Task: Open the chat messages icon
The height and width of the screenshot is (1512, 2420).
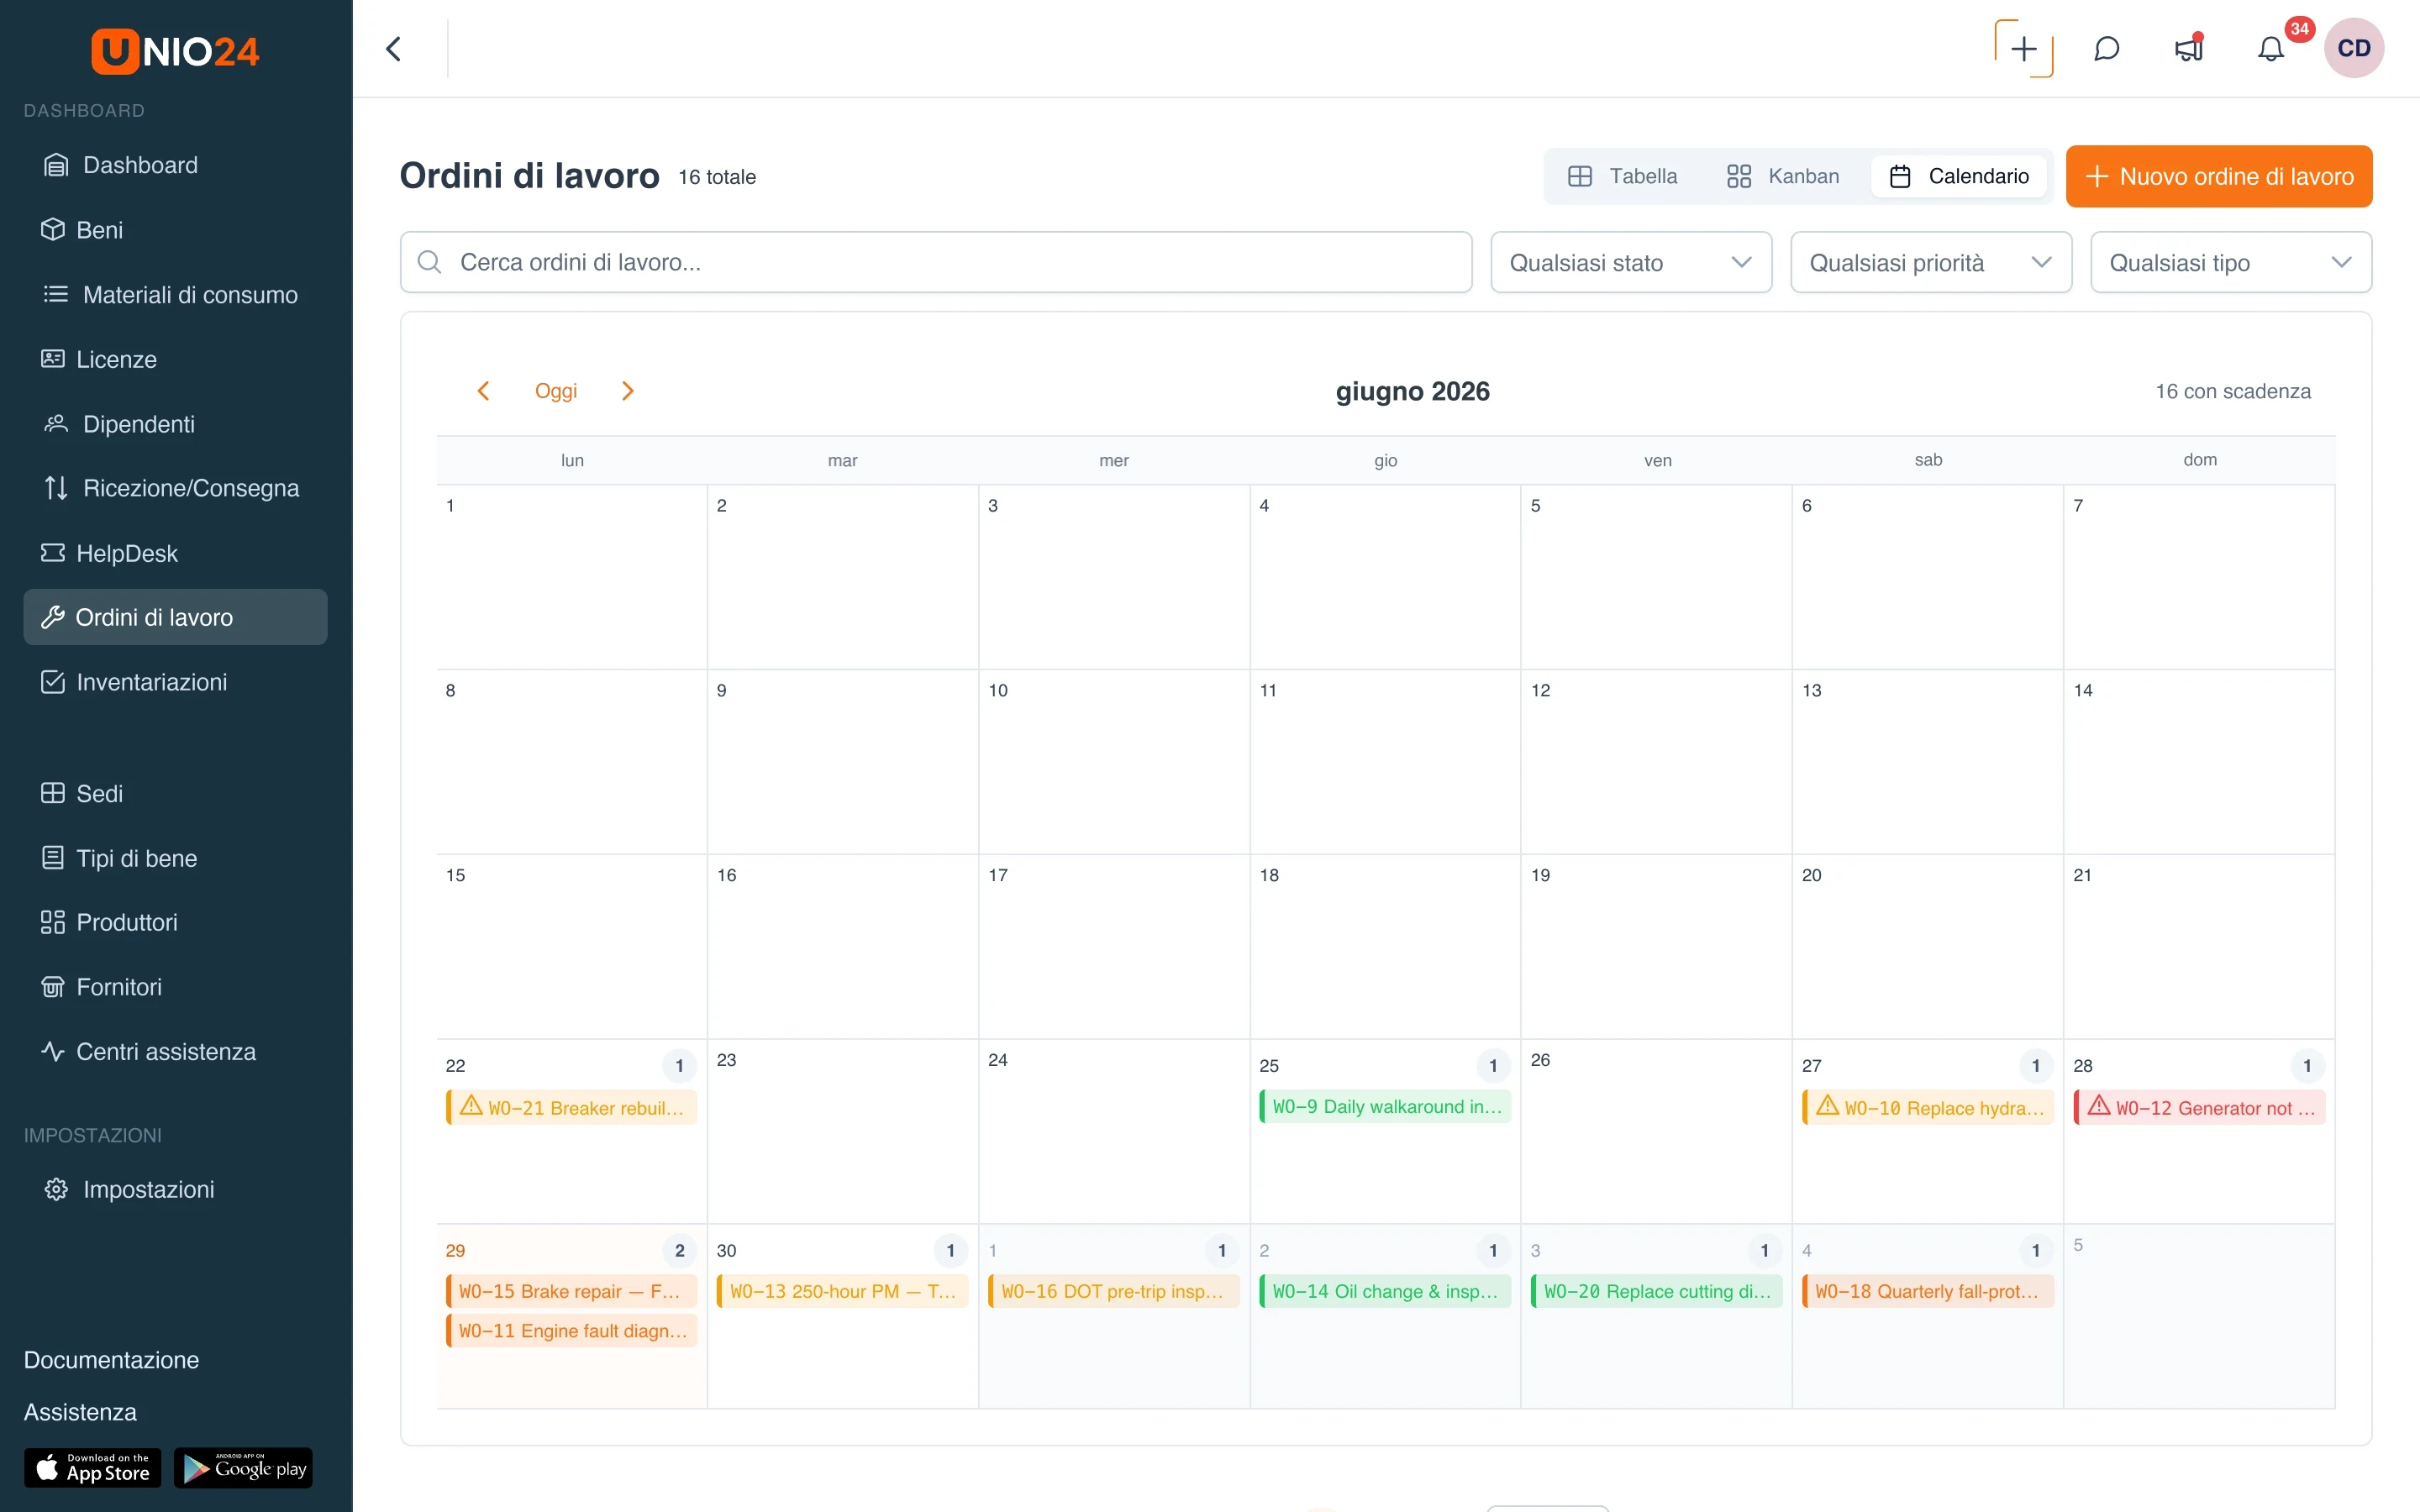Action: coord(2106,48)
